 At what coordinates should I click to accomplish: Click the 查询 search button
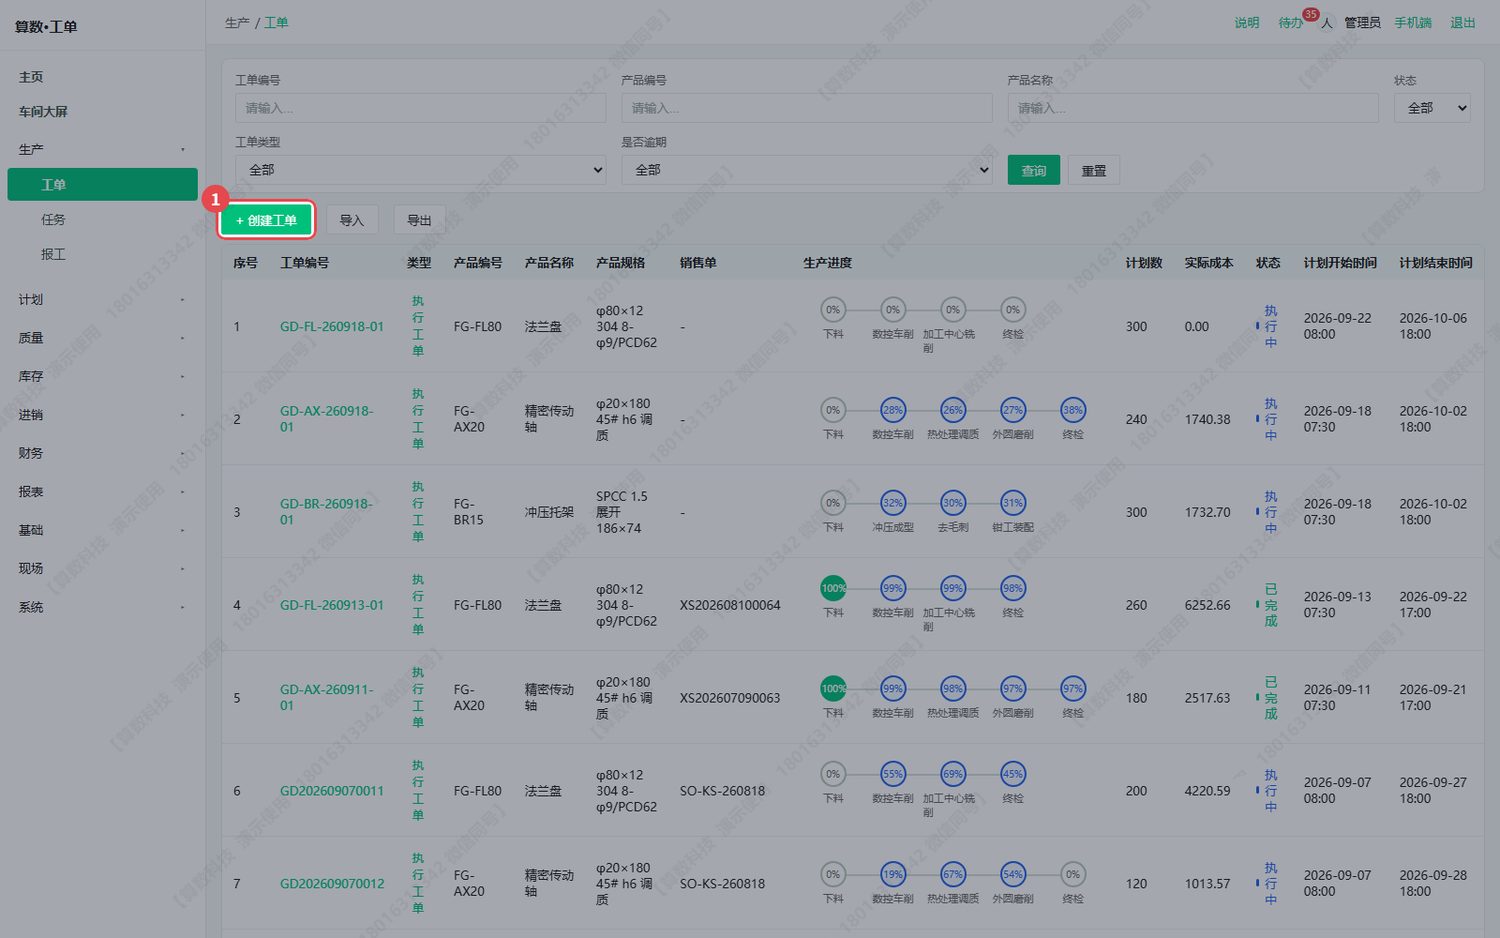(x=1034, y=170)
